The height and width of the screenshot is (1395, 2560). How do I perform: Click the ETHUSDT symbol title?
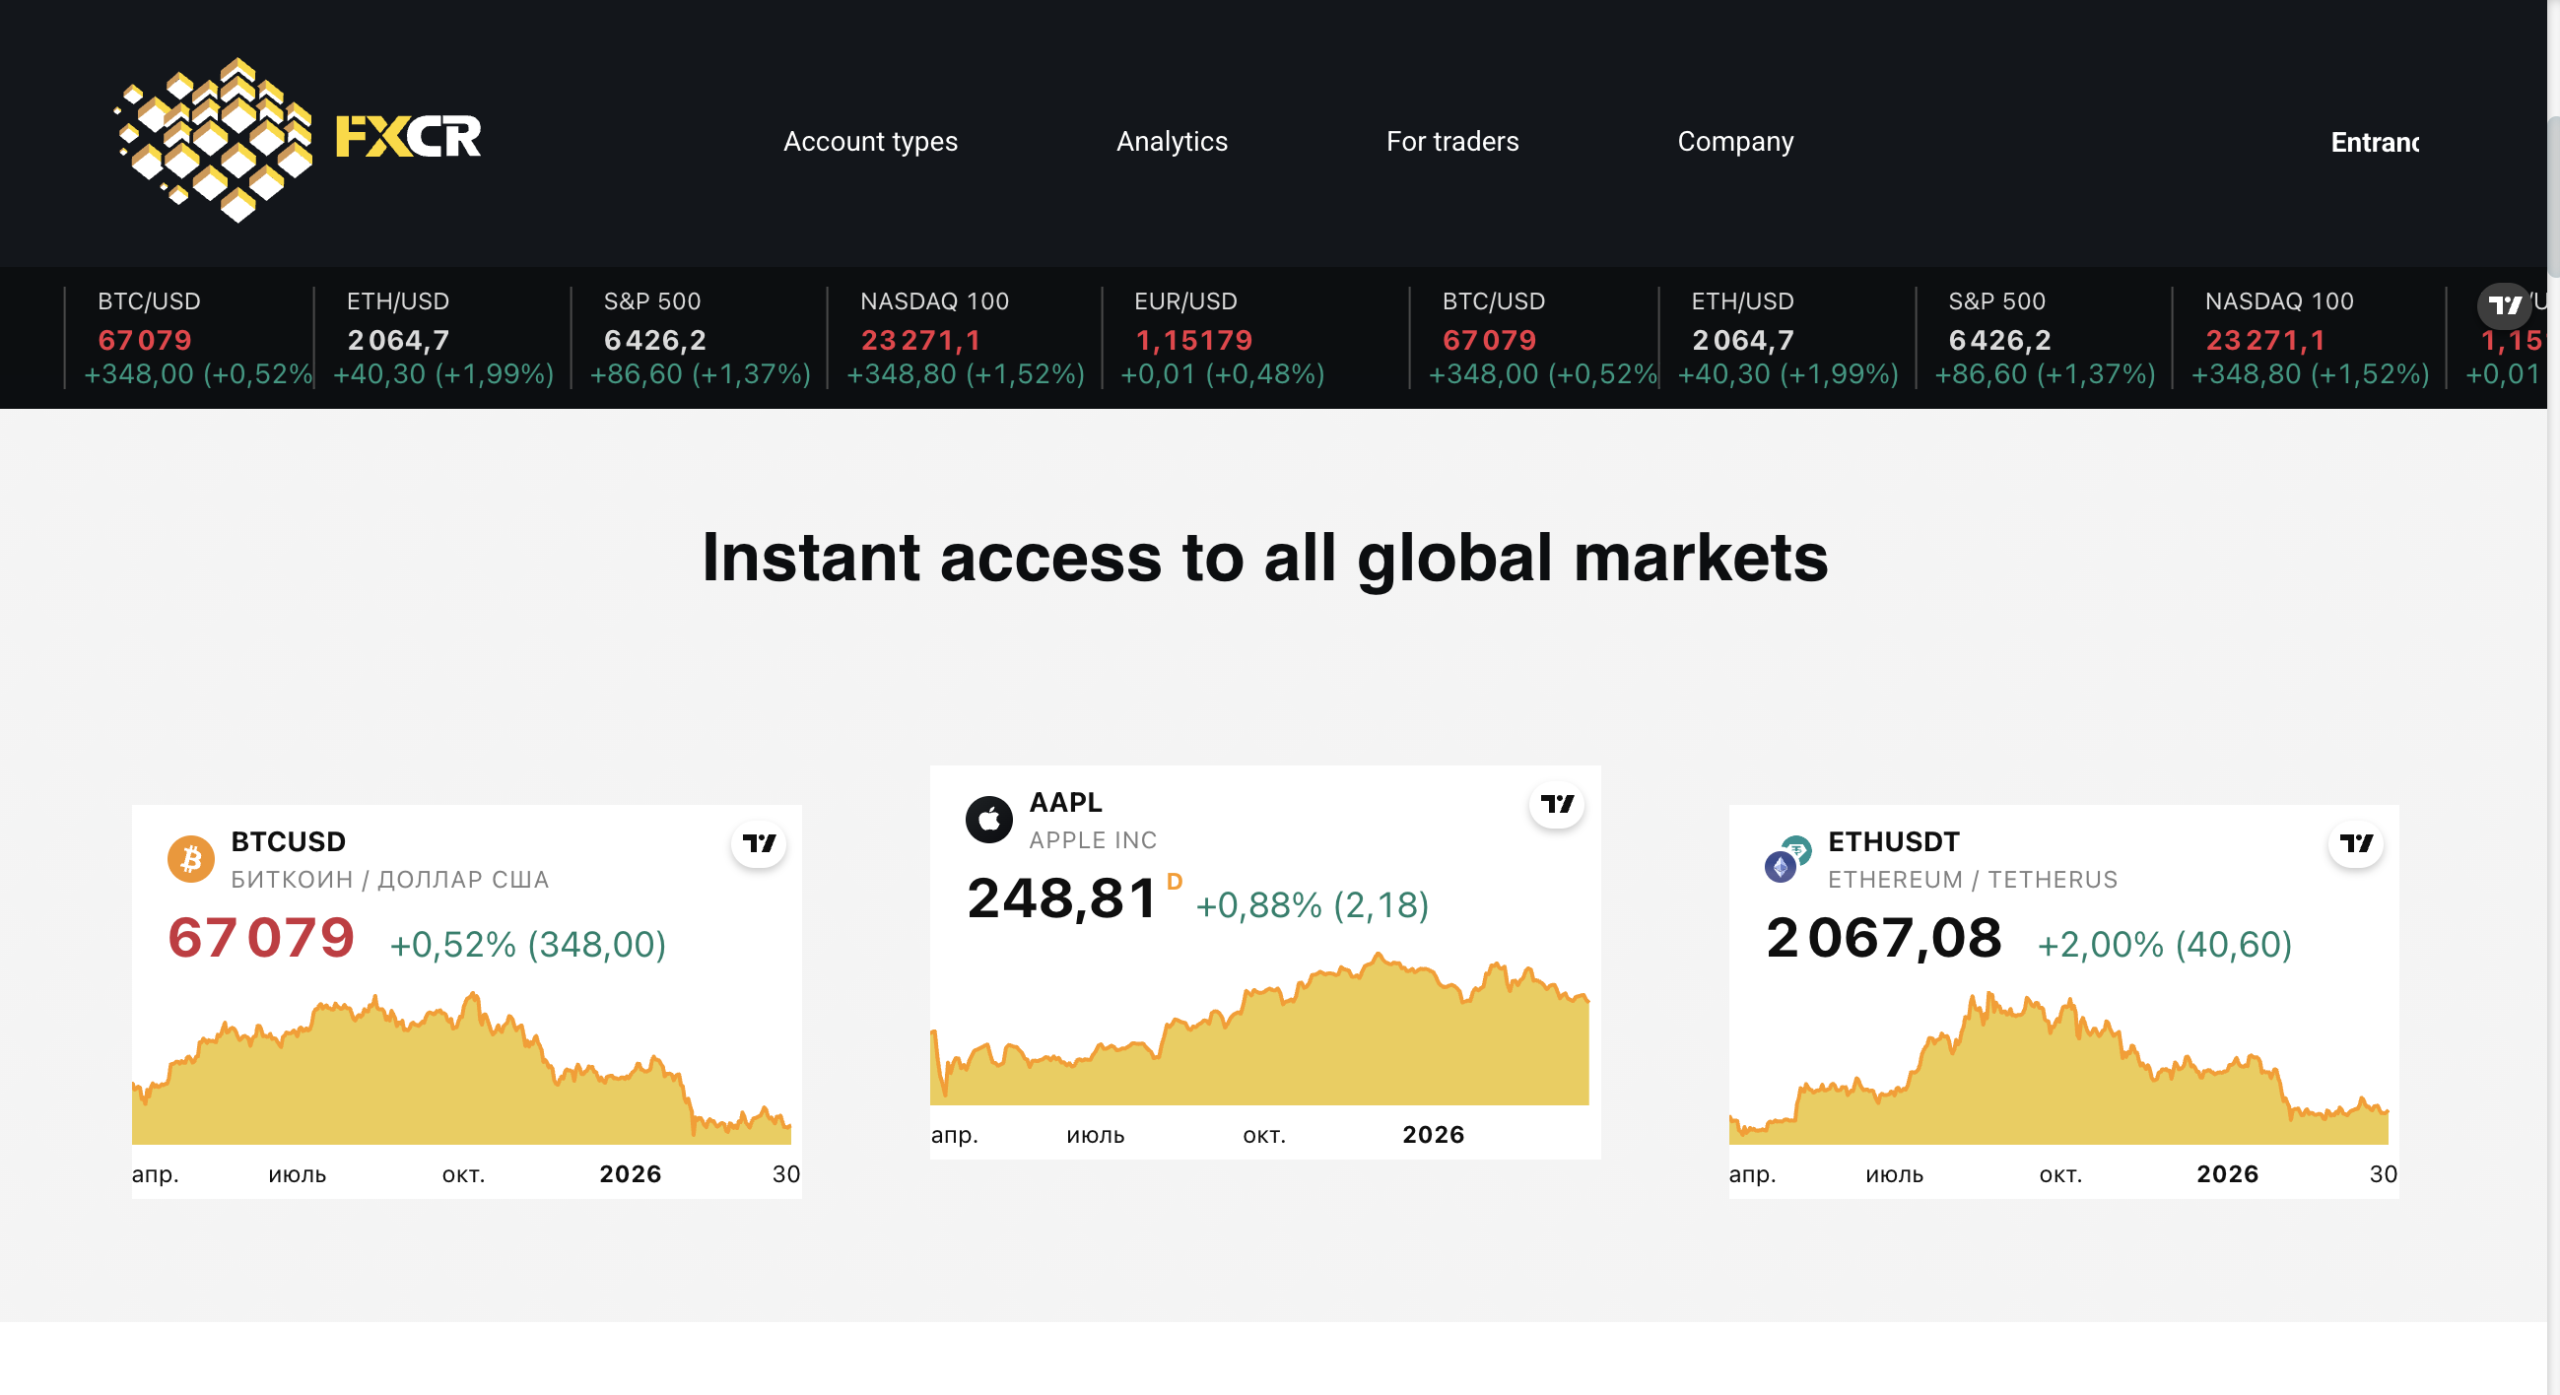coord(1894,842)
